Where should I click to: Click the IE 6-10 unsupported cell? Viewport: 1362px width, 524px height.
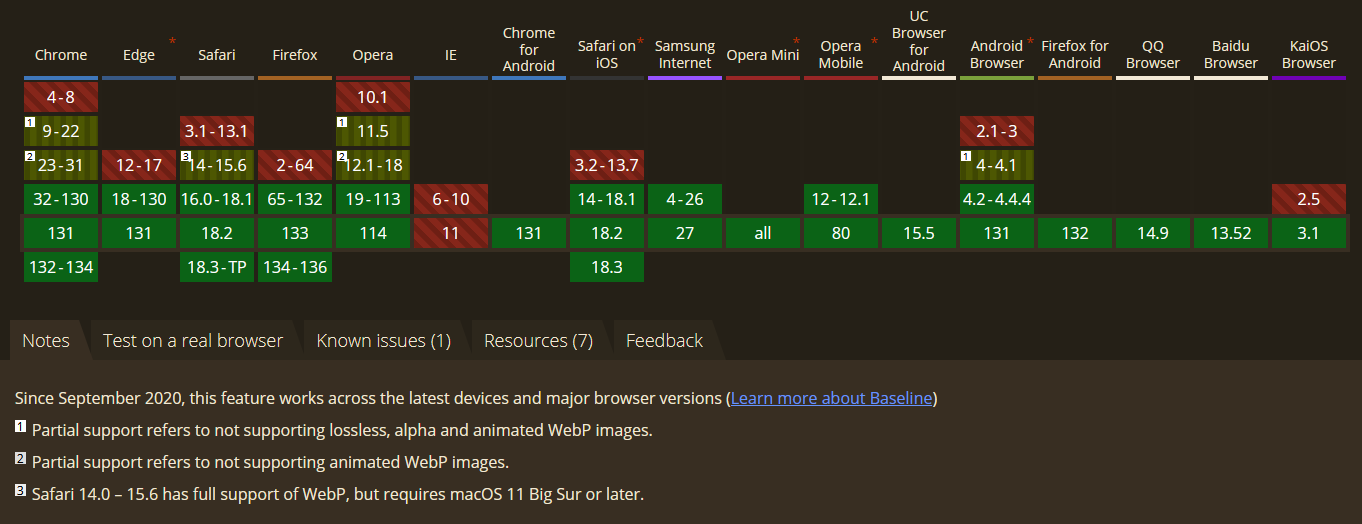pyautogui.click(x=451, y=199)
